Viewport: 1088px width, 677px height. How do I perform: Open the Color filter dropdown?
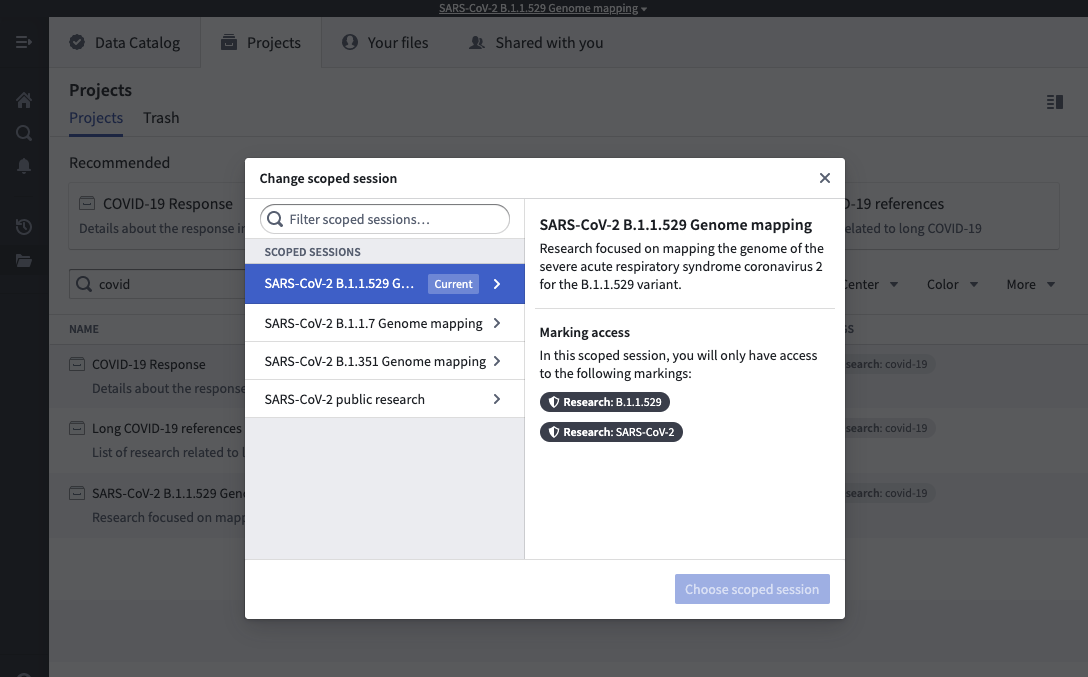952,284
